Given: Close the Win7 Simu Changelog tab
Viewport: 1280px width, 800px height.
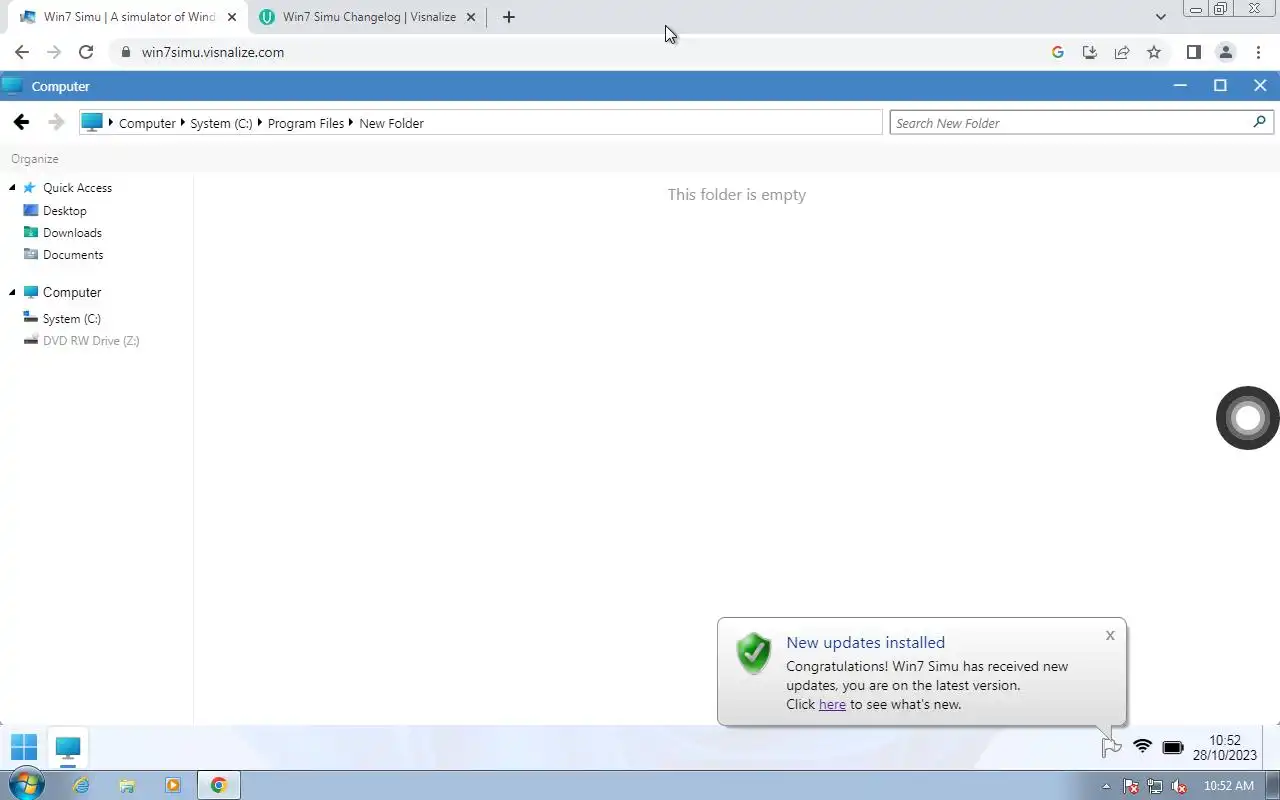Looking at the screenshot, I should (471, 17).
